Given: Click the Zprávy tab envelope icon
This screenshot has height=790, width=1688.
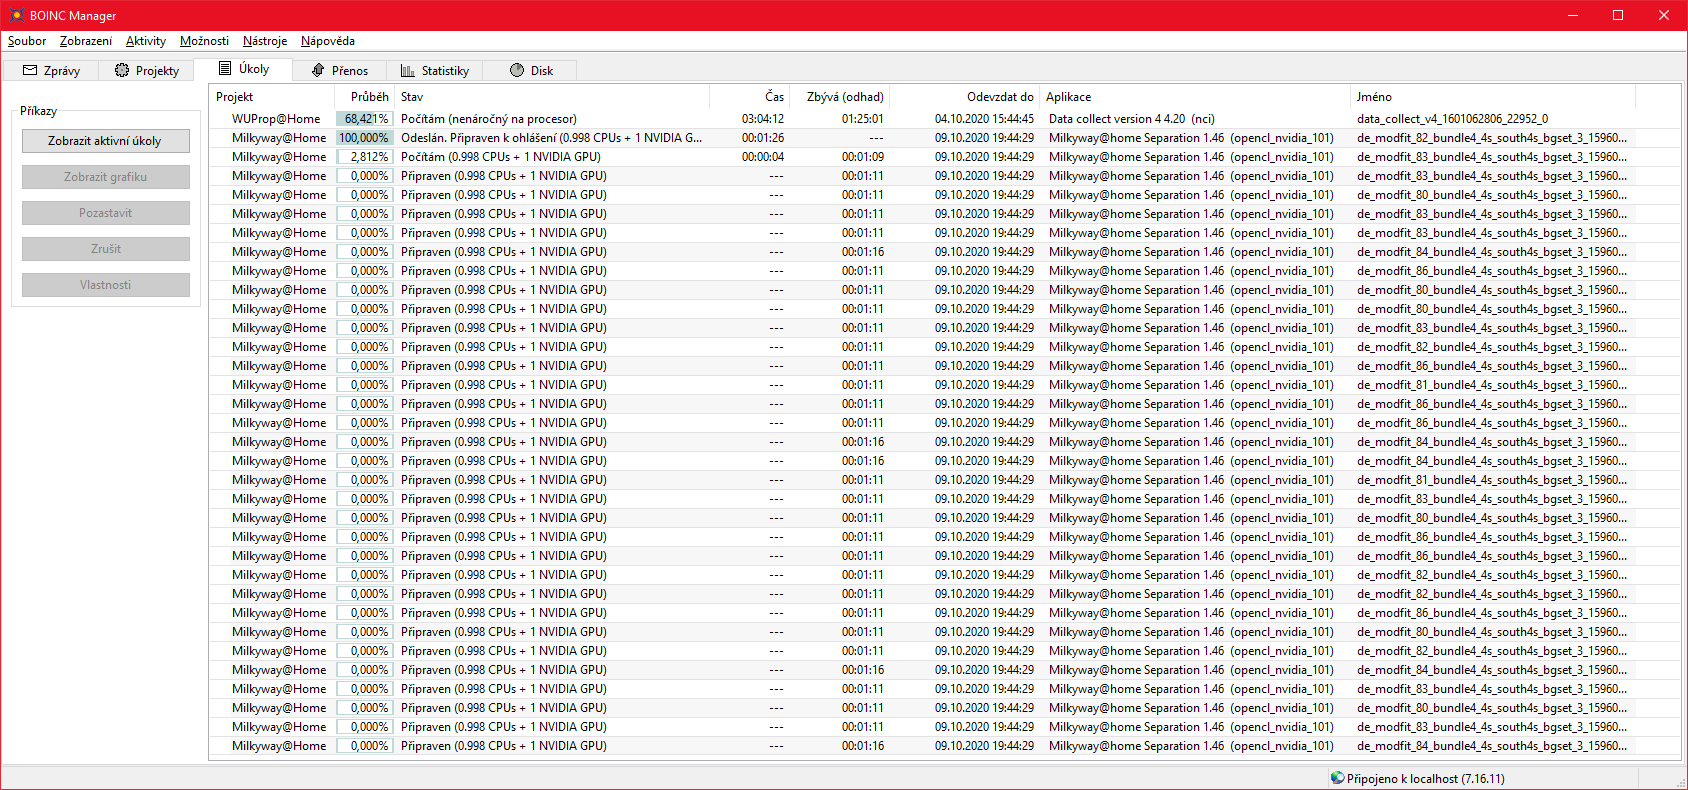Looking at the screenshot, I should click(x=30, y=71).
